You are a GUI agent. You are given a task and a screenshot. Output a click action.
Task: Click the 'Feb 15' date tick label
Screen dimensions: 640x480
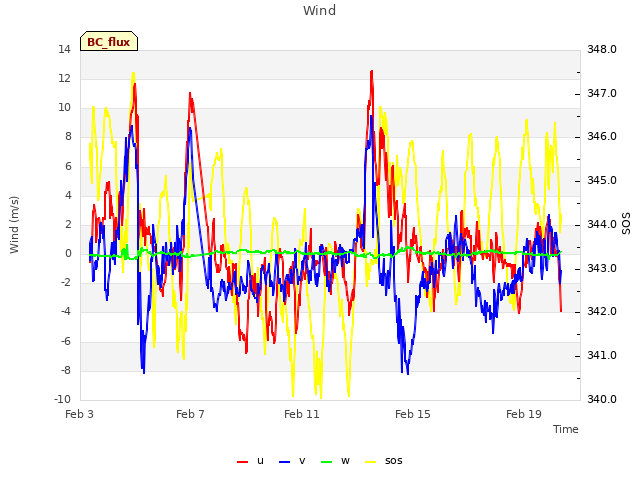click(x=413, y=414)
